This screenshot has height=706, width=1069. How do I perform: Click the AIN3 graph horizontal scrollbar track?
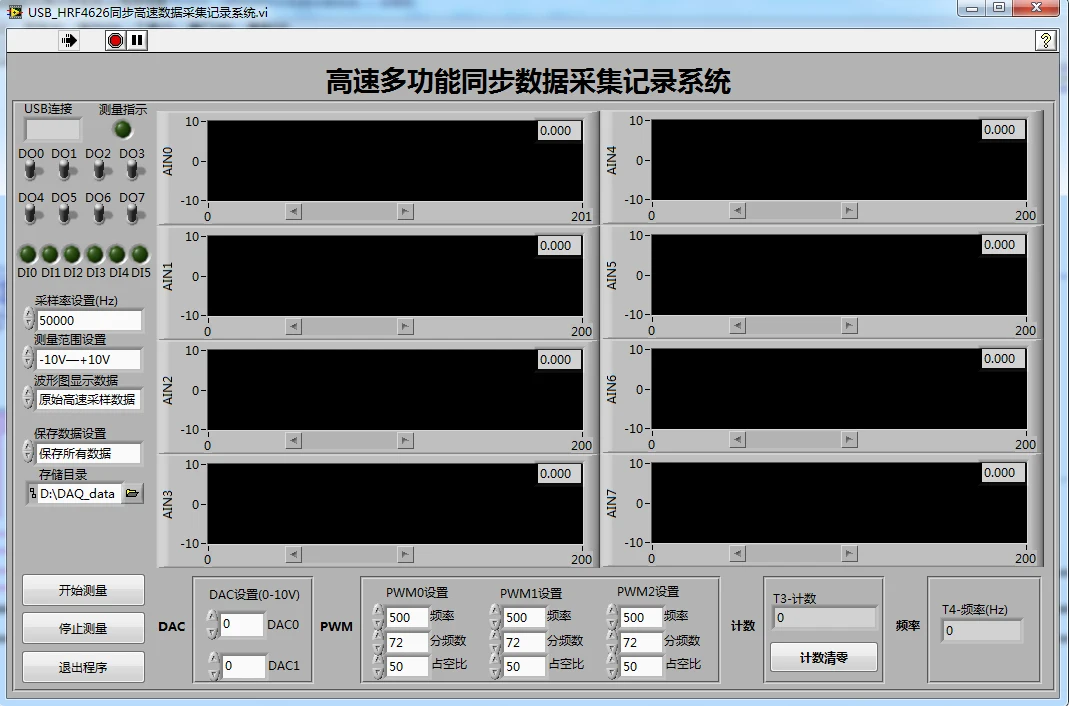point(349,554)
